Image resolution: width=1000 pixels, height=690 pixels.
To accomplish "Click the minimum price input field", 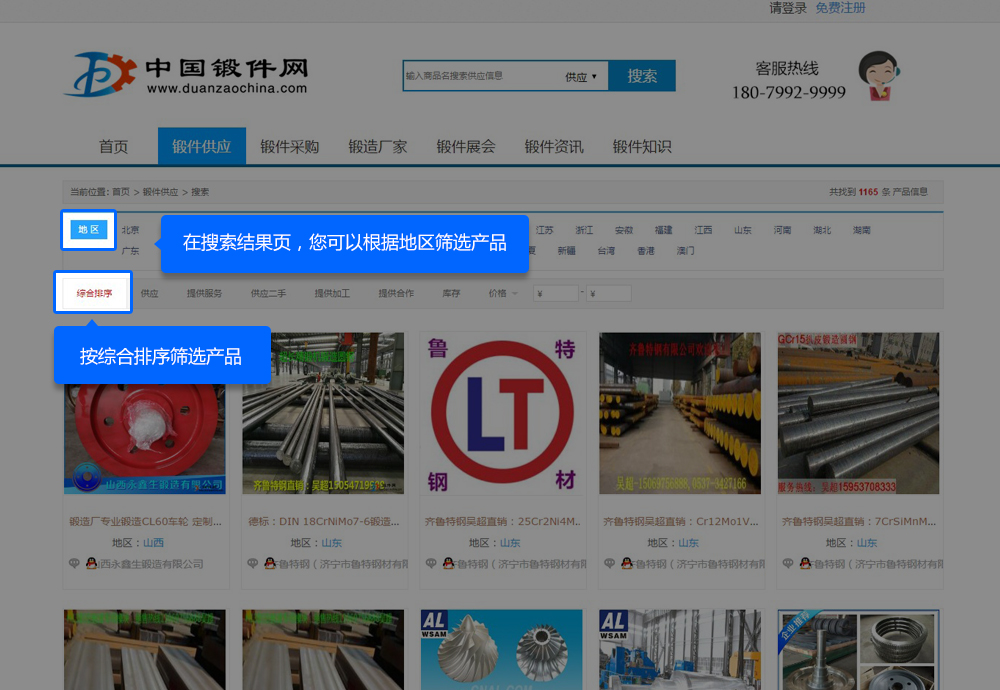I will click(x=556, y=294).
